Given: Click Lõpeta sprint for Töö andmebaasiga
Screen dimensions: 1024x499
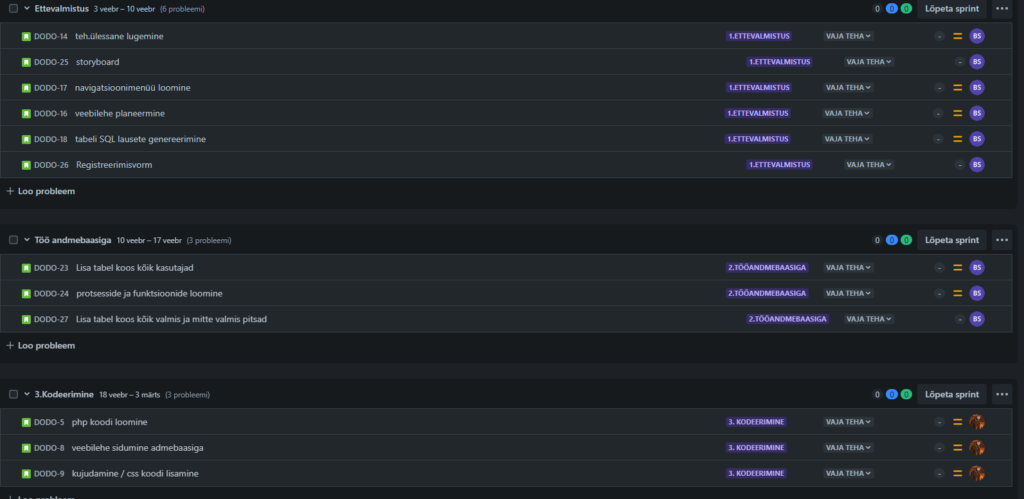Looking at the screenshot, I should tap(951, 240).
